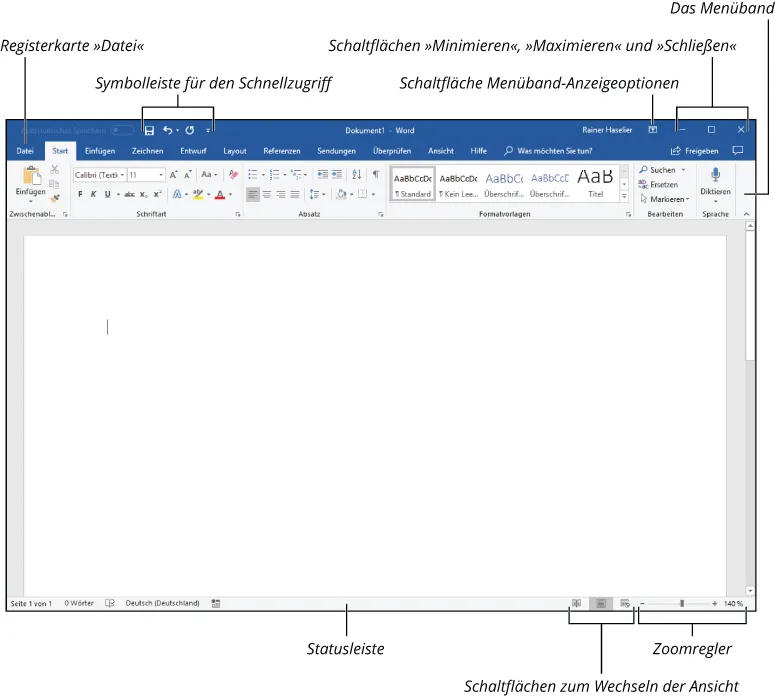Switch to the Referenzen ribbon tab
The height and width of the screenshot is (696, 775).
point(281,151)
